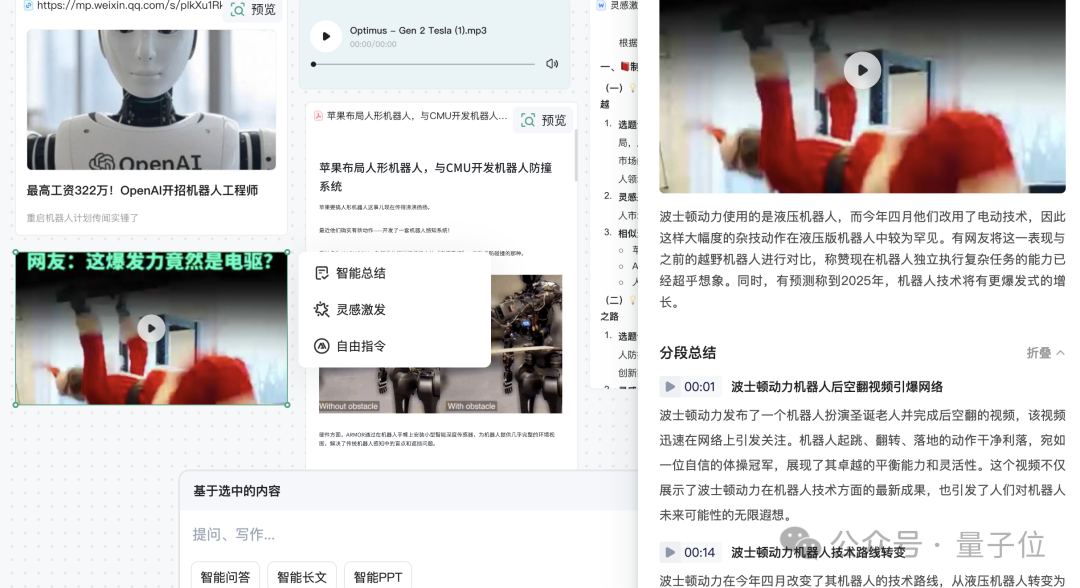Image resolution: width=1080 pixels, height=588 pixels.
Task: Mute the audio player volume icon
Action: 552,64
